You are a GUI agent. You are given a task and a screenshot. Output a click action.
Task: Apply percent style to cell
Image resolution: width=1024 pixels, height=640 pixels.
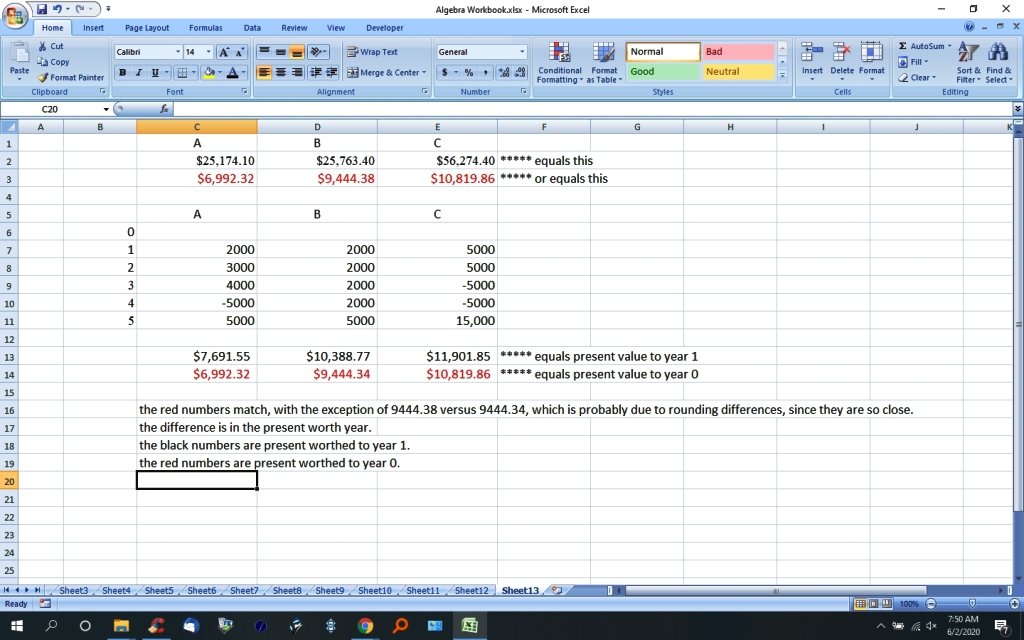[x=469, y=72]
